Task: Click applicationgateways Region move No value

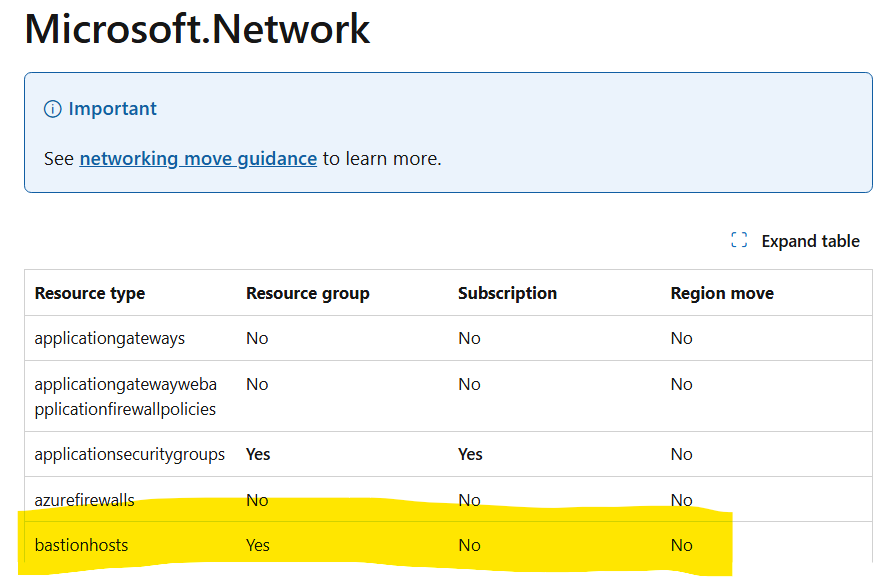Action: coord(681,338)
